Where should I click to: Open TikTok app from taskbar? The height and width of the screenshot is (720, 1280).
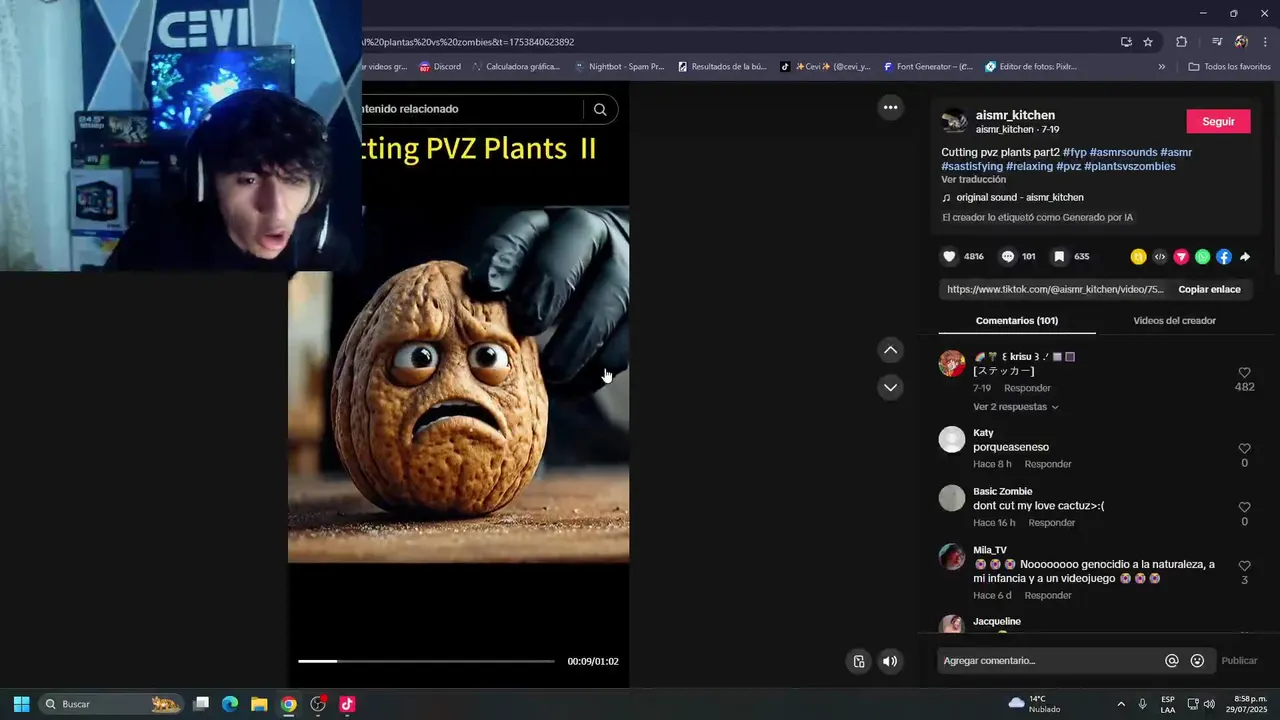tap(347, 704)
